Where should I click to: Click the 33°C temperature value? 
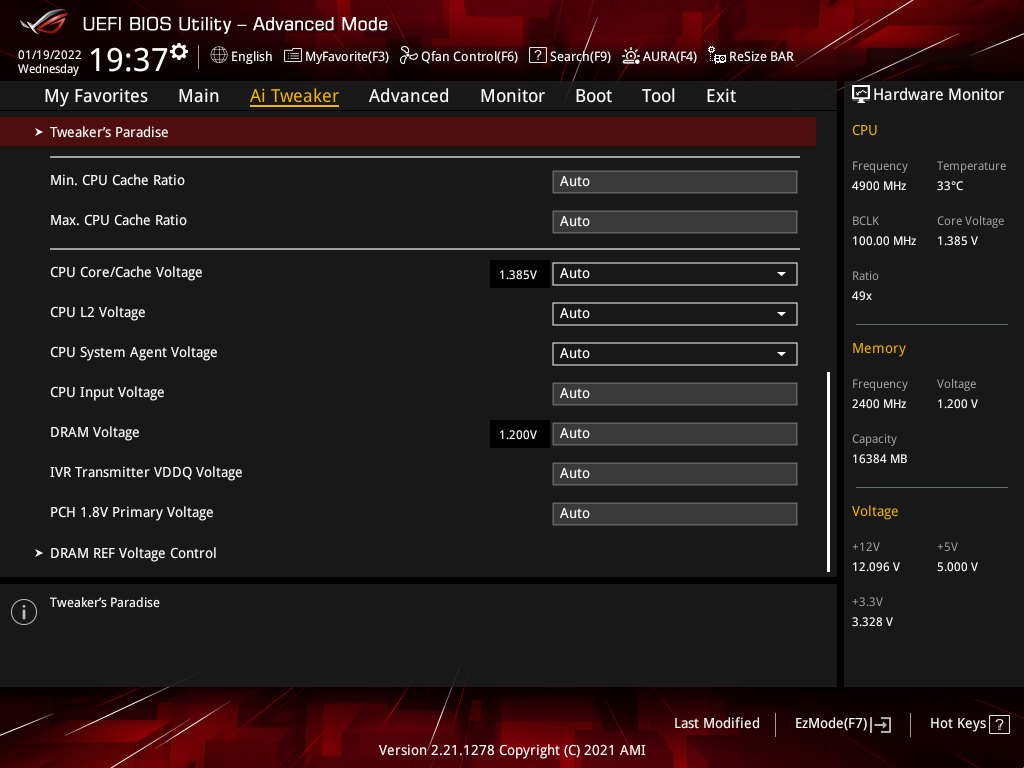click(950, 186)
